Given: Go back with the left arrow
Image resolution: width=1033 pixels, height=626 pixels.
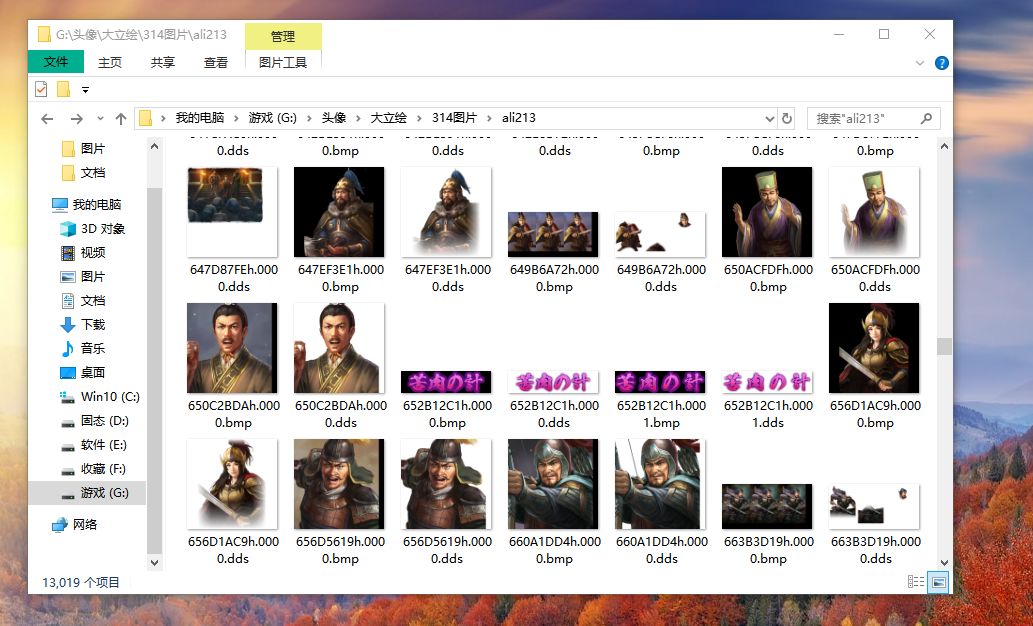Looking at the screenshot, I should click(x=47, y=119).
